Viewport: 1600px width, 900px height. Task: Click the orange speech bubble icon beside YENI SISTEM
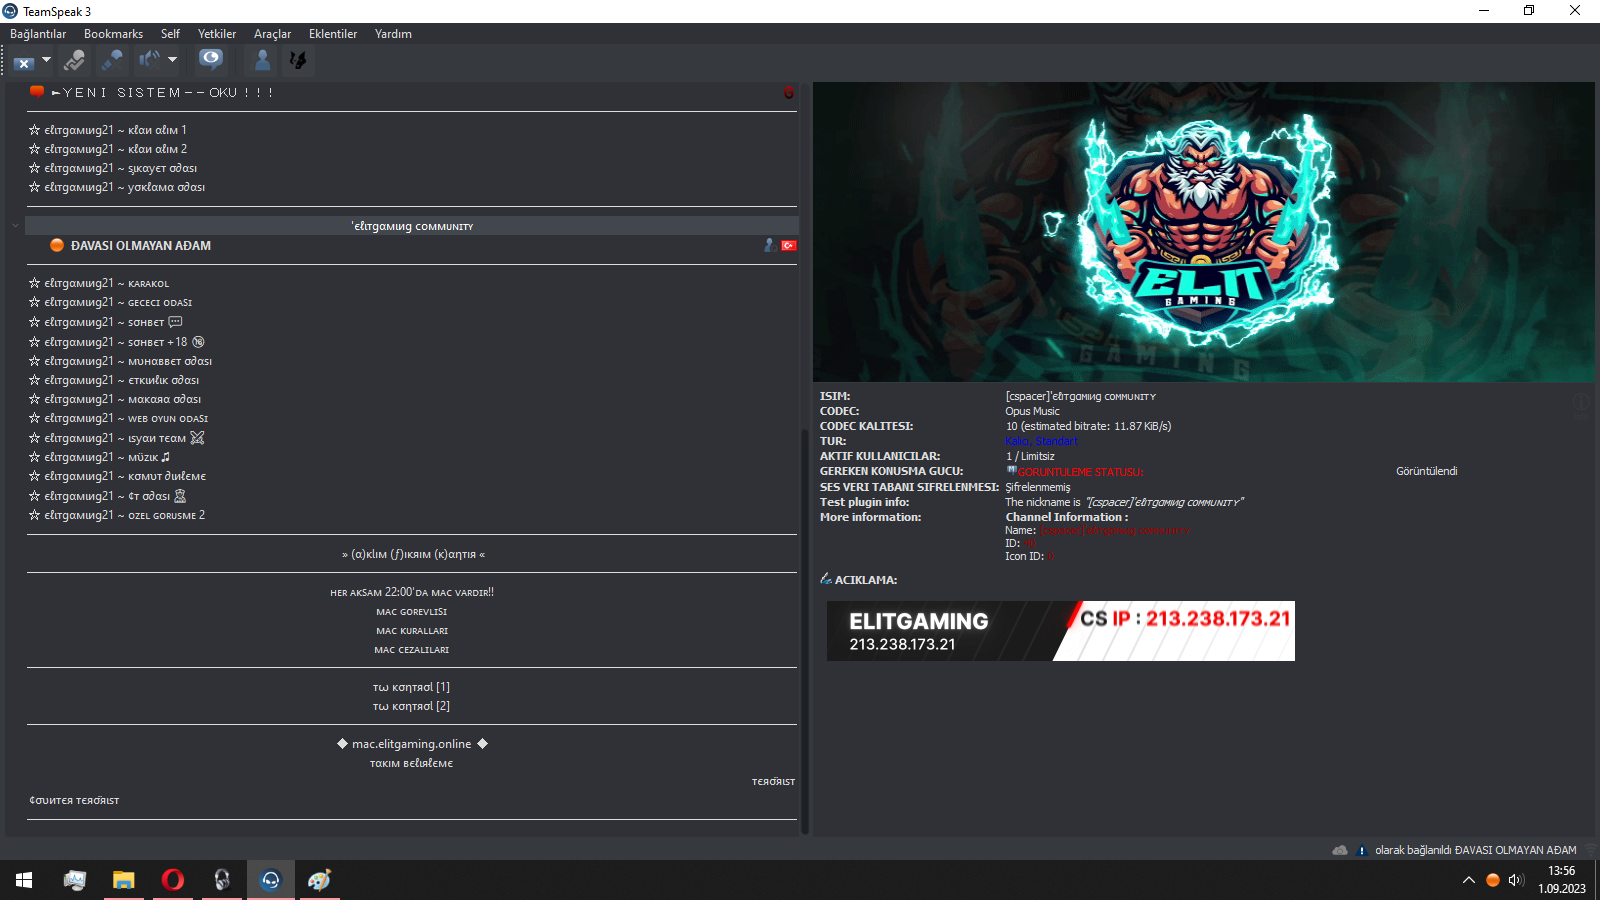click(x=37, y=91)
